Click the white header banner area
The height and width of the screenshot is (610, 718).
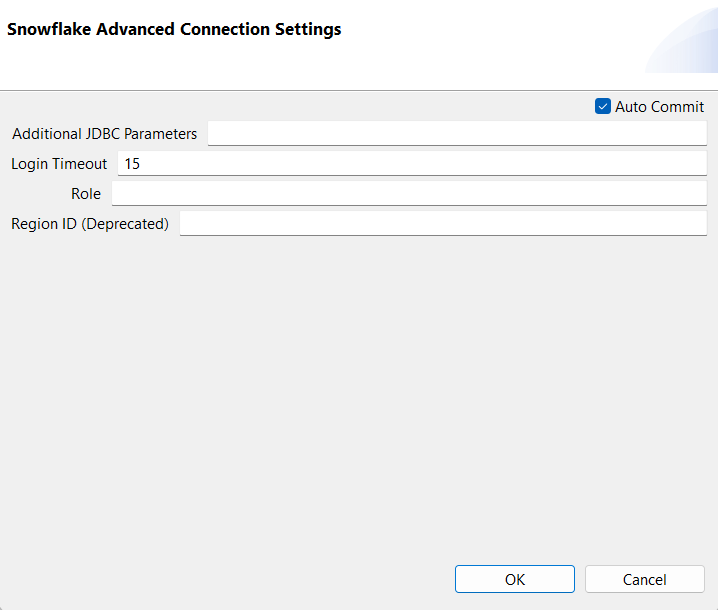[x=400, y=60]
